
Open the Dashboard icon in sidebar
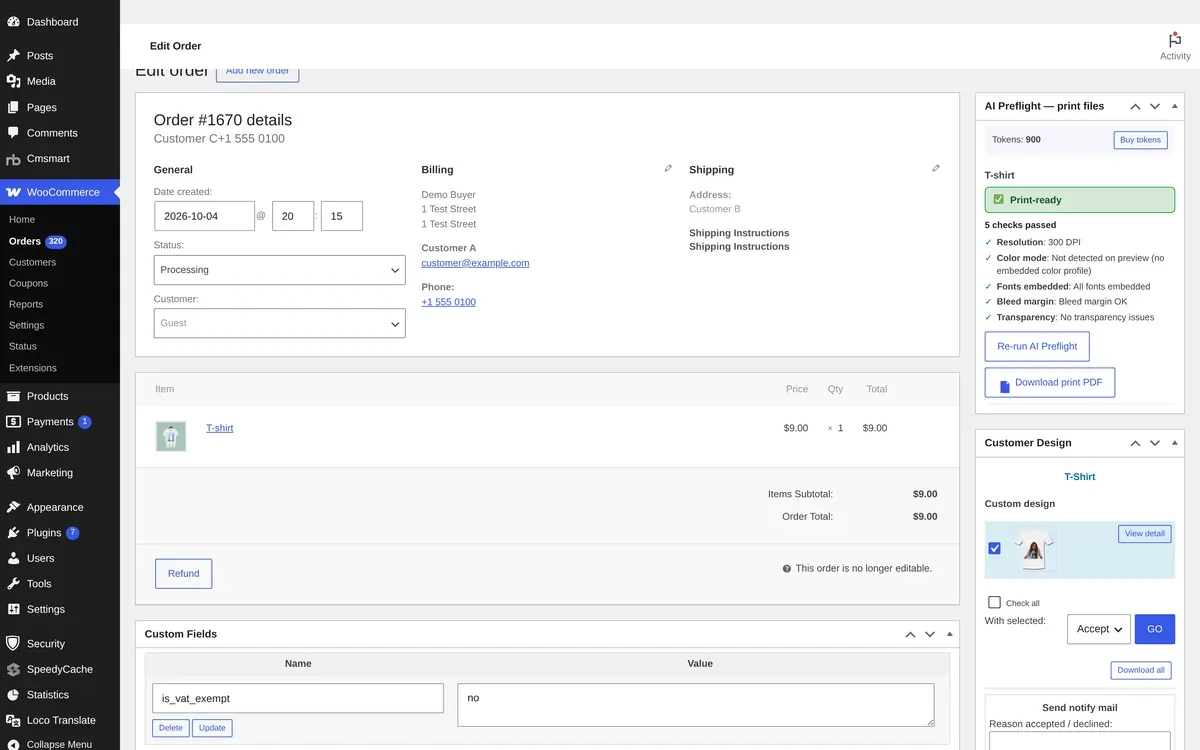coord(13,21)
